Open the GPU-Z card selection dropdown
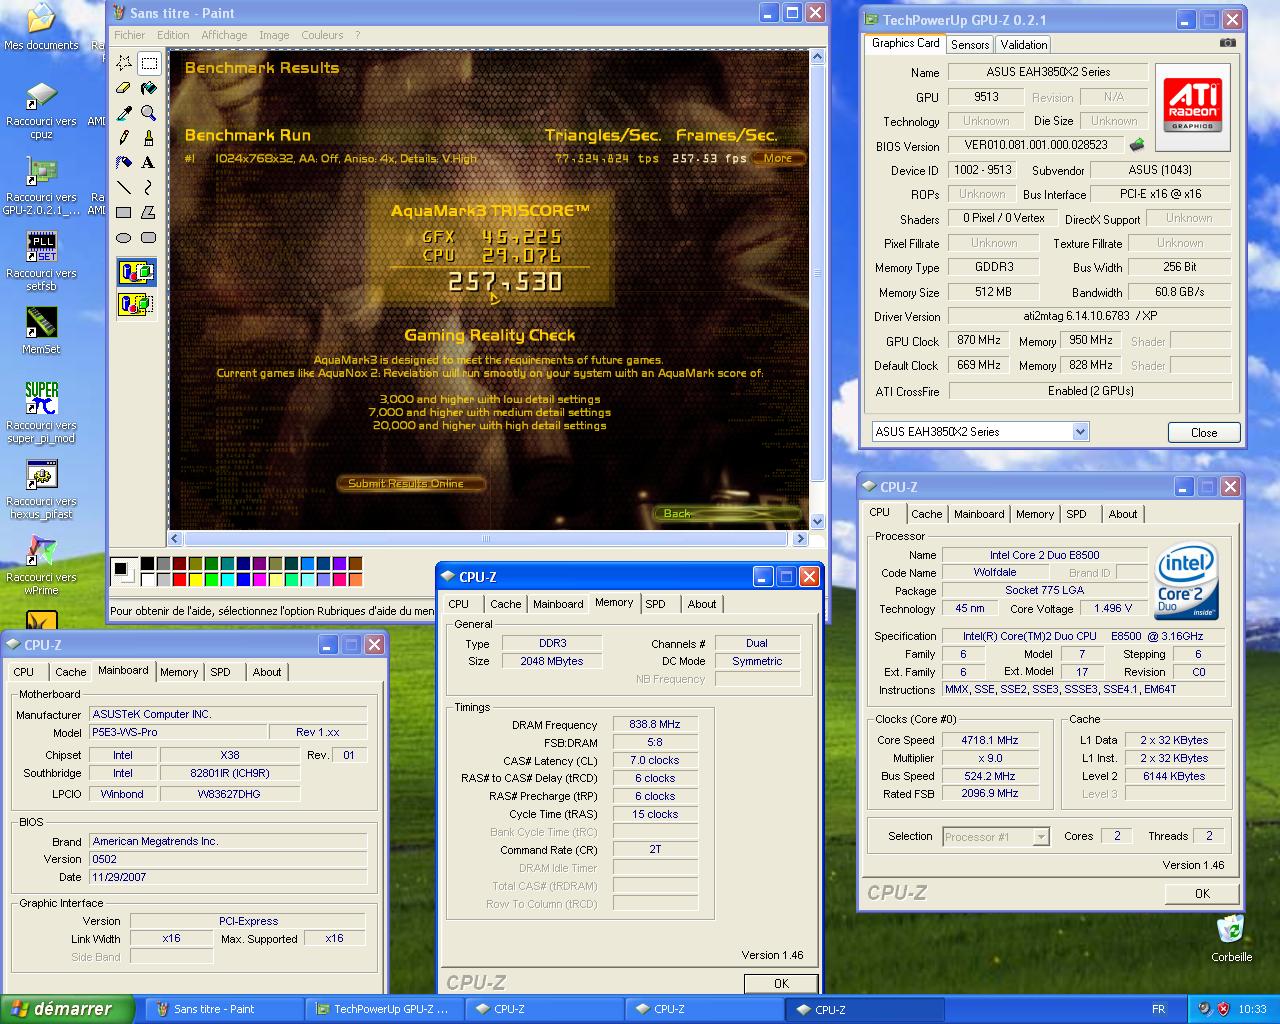The width and height of the screenshot is (1280, 1024). (1080, 432)
